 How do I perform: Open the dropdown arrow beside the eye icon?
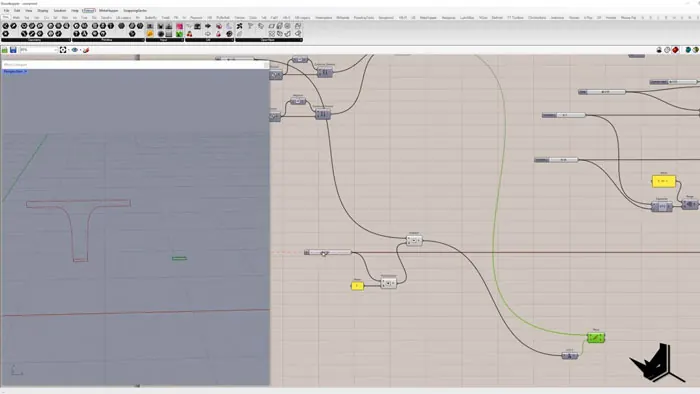tap(80, 50)
